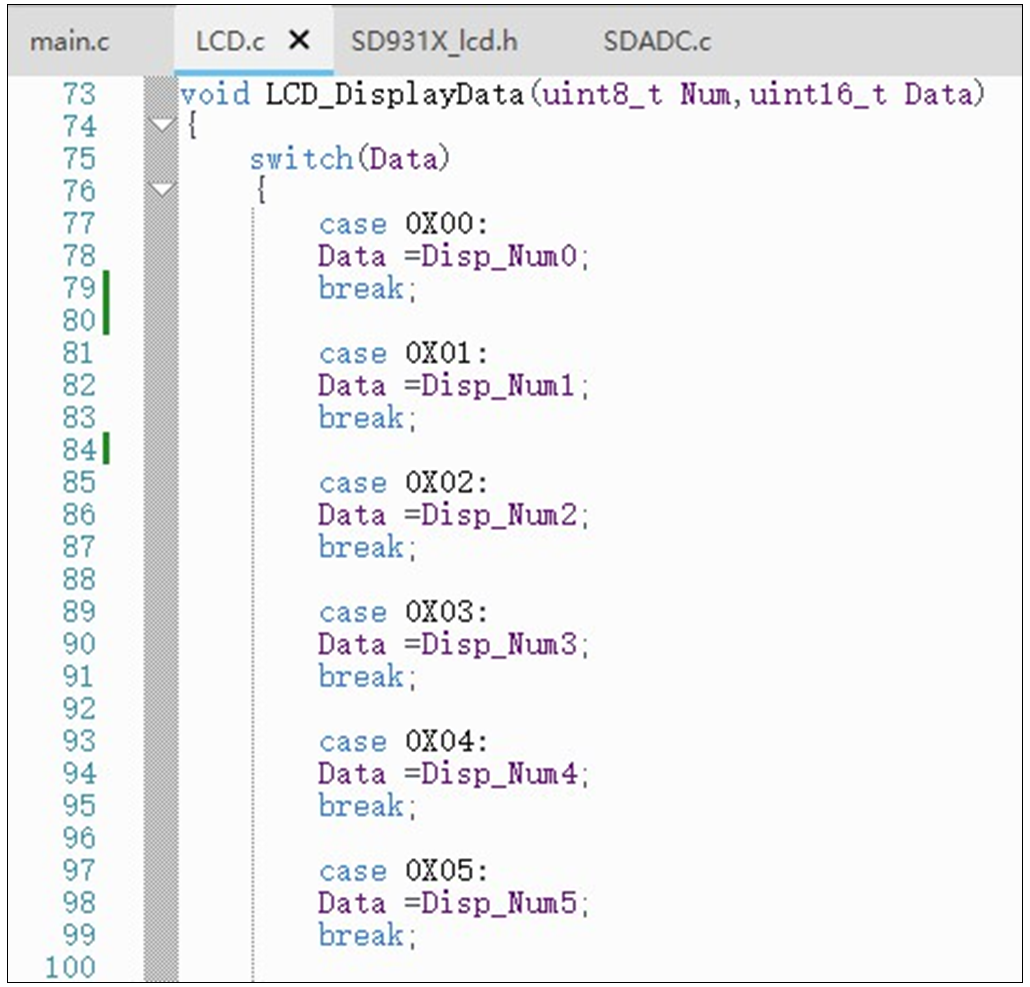
Task: Click the case 0X00: label
Action: coord(403,224)
